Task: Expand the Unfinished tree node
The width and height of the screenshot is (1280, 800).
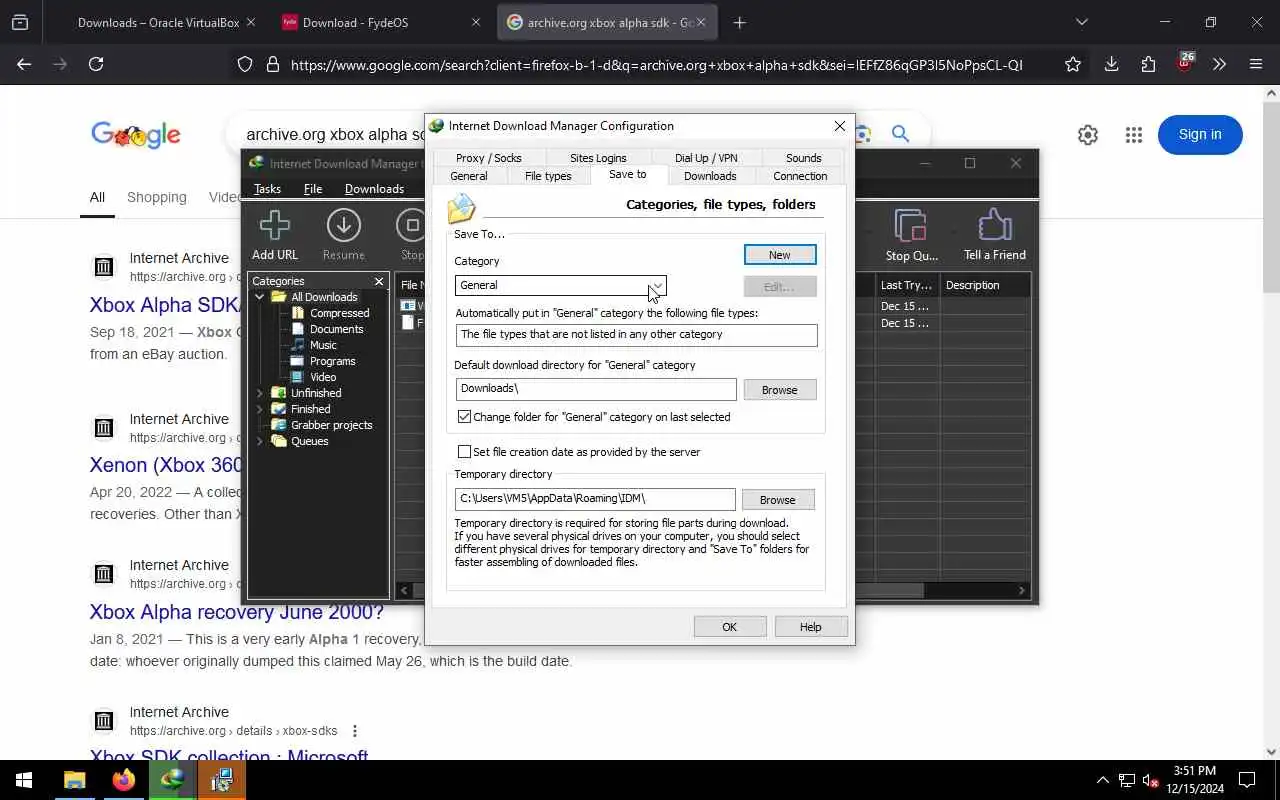Action: [x=260, y=393]
